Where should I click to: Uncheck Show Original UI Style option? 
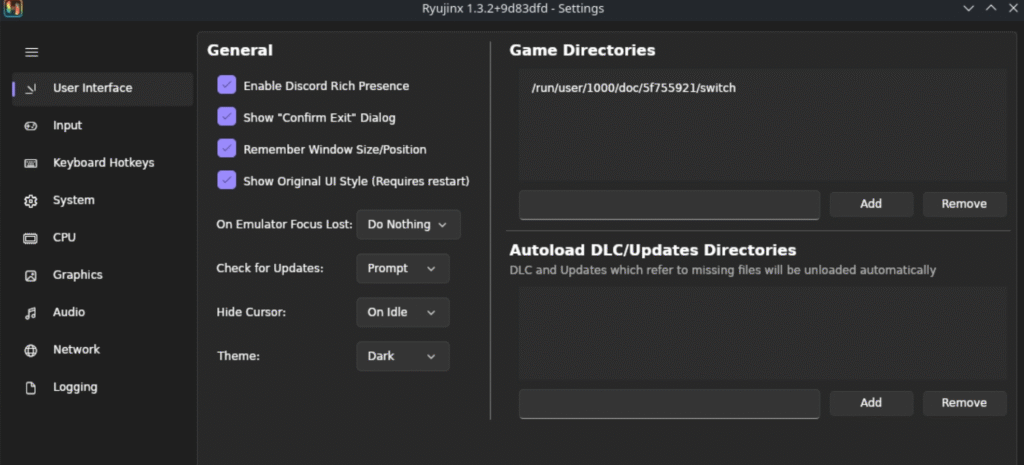227,180
